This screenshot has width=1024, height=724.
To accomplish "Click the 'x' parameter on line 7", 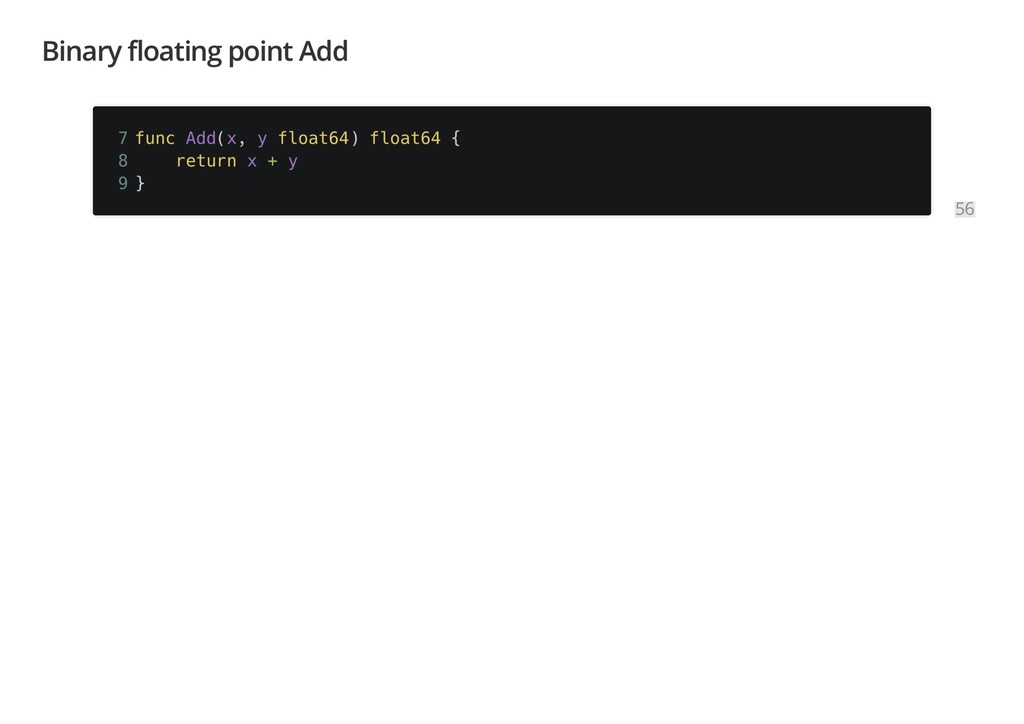I will [x=231, y=139].
